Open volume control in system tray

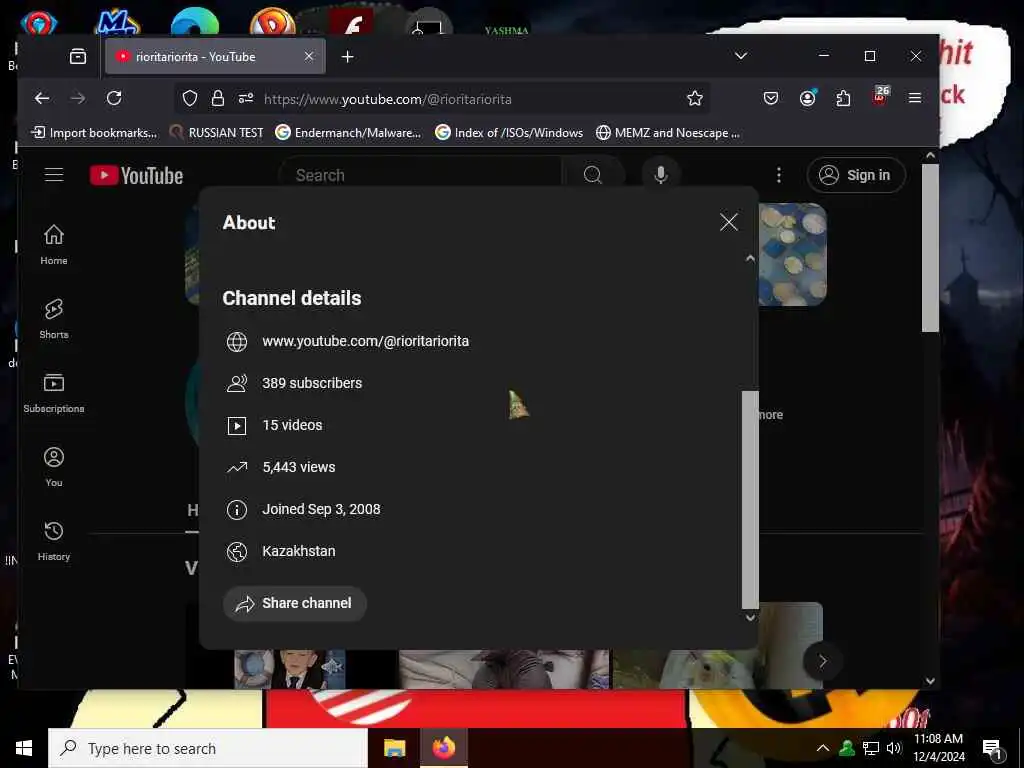pyautogui.click(x=894, y=748)
